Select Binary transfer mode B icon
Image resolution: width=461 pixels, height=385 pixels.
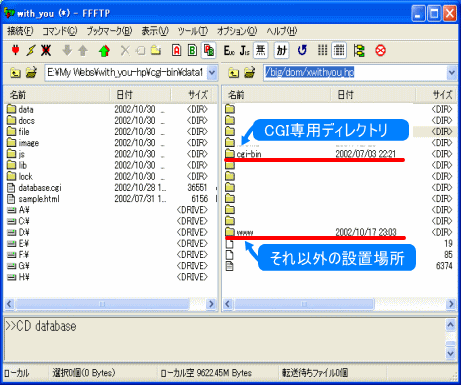[x=192, y=51]
